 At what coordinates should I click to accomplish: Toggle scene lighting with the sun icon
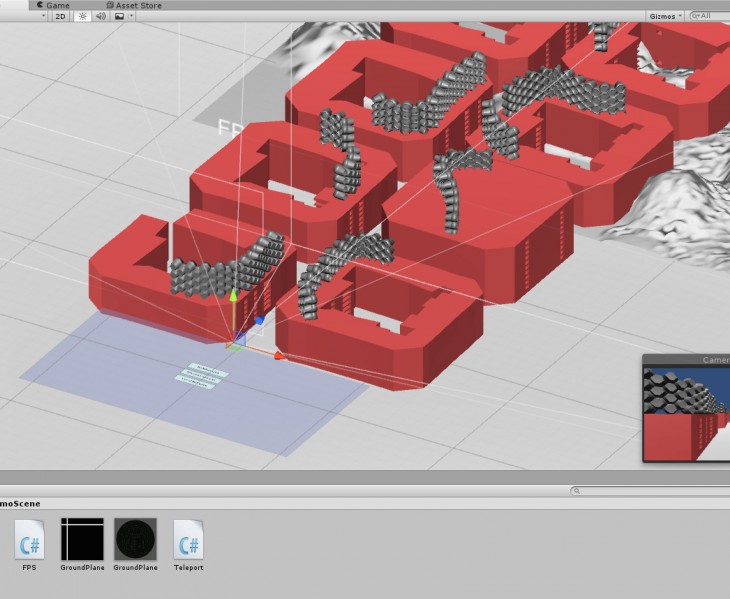coord(82,16)
